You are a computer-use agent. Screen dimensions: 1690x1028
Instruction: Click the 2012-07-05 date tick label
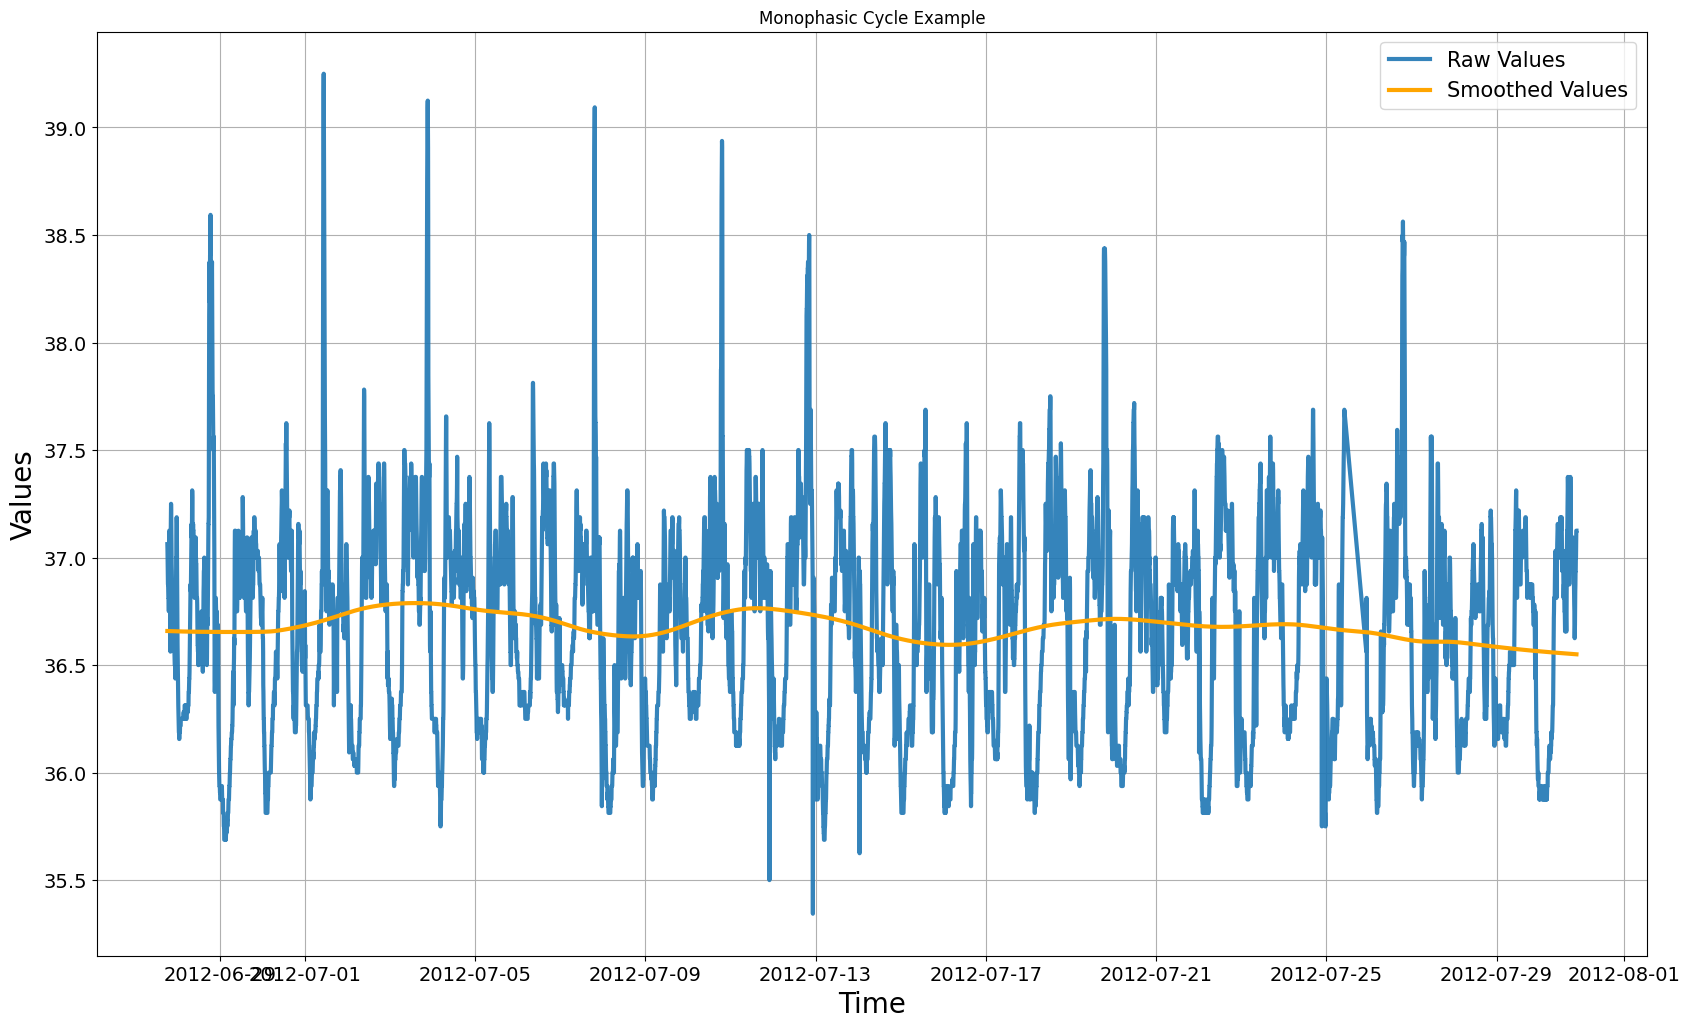point(475,973)
